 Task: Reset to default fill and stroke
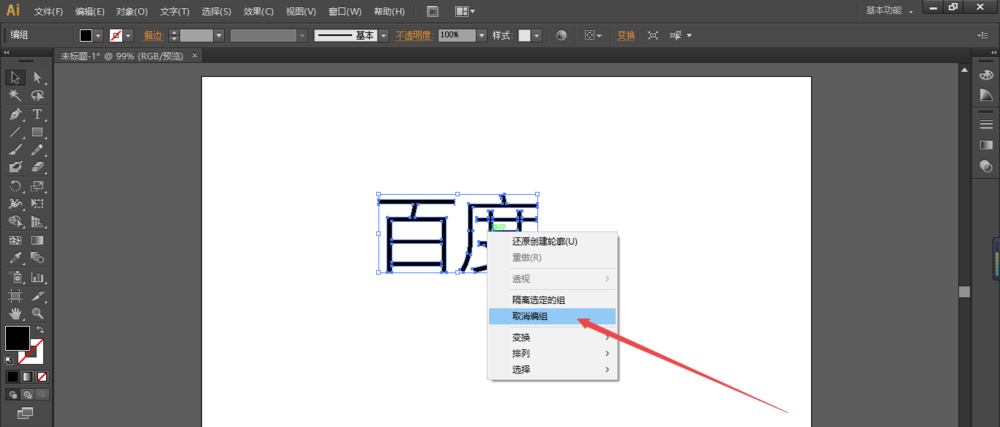pos(9,359)
